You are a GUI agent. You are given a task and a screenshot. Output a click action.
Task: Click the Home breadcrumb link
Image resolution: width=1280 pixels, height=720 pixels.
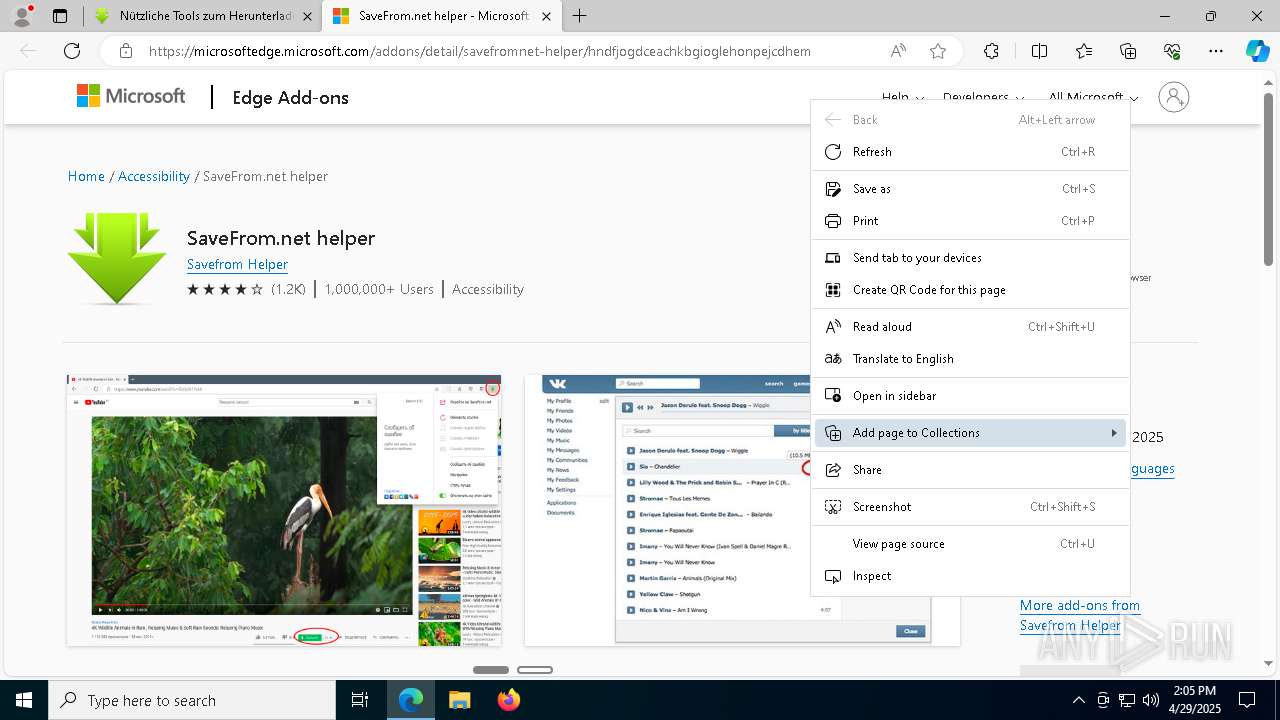tap(86, 176)
